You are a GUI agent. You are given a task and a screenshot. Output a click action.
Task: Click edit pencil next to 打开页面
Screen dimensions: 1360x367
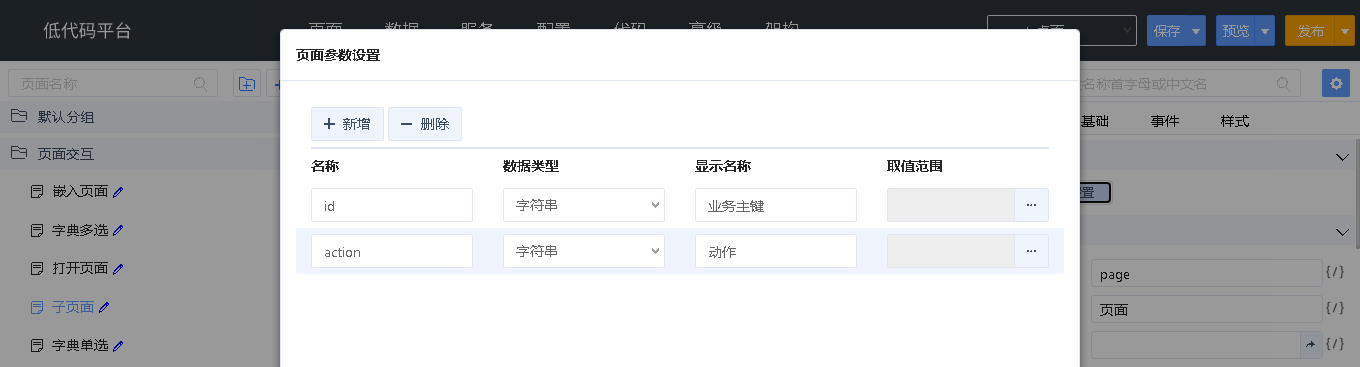[118, 268]
